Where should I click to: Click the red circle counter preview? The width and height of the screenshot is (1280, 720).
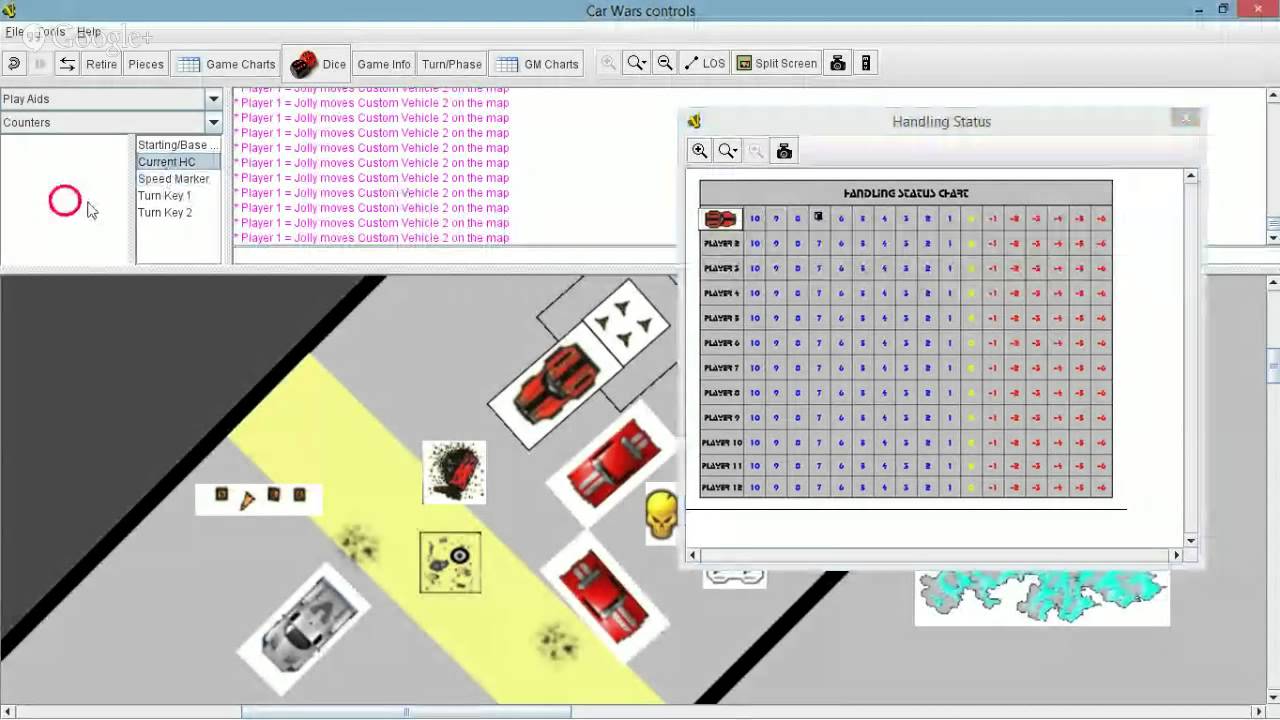point(65,201)
